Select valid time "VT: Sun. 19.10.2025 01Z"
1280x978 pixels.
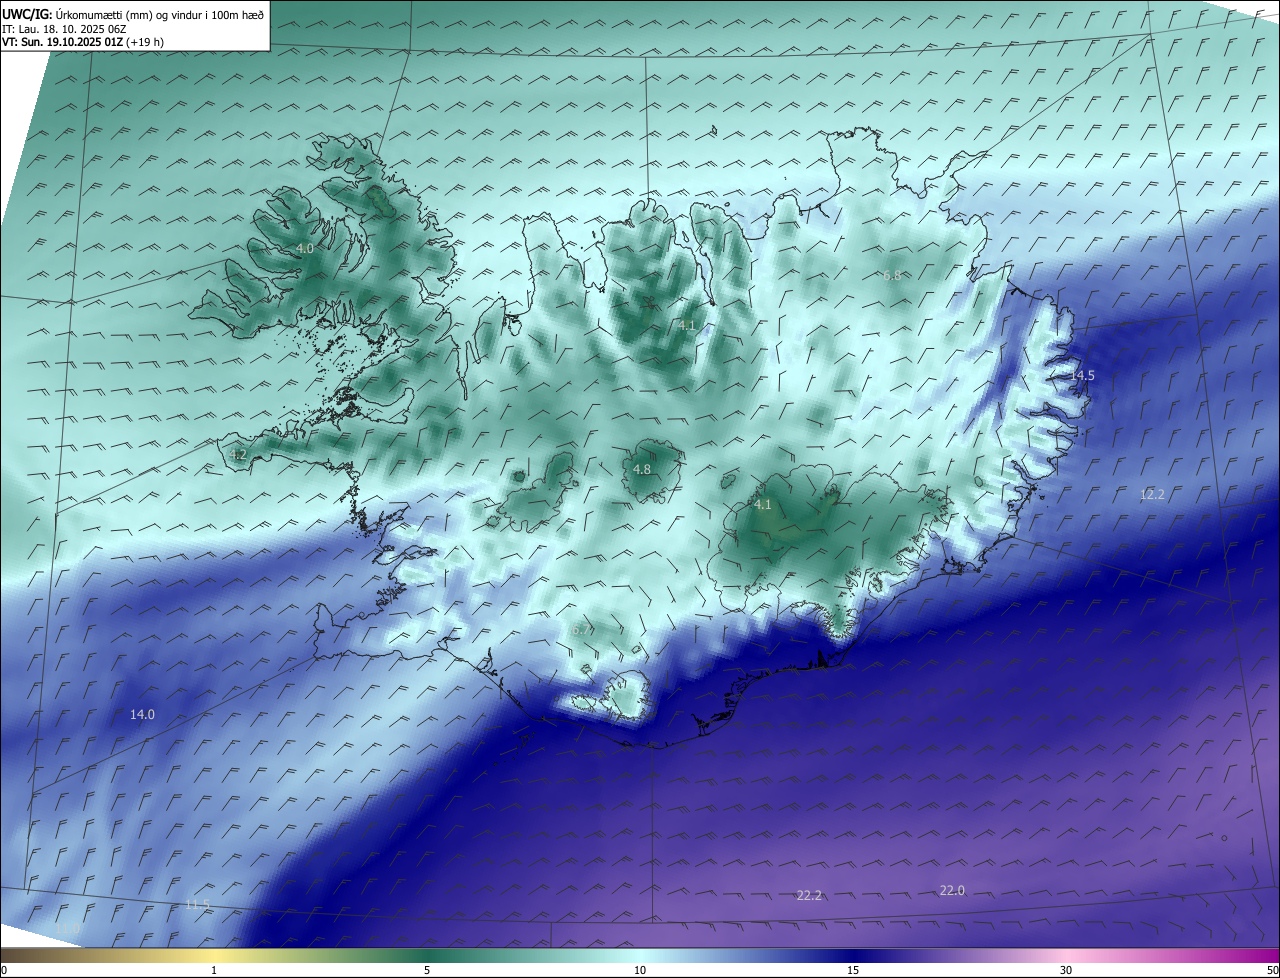pos(63,42)
